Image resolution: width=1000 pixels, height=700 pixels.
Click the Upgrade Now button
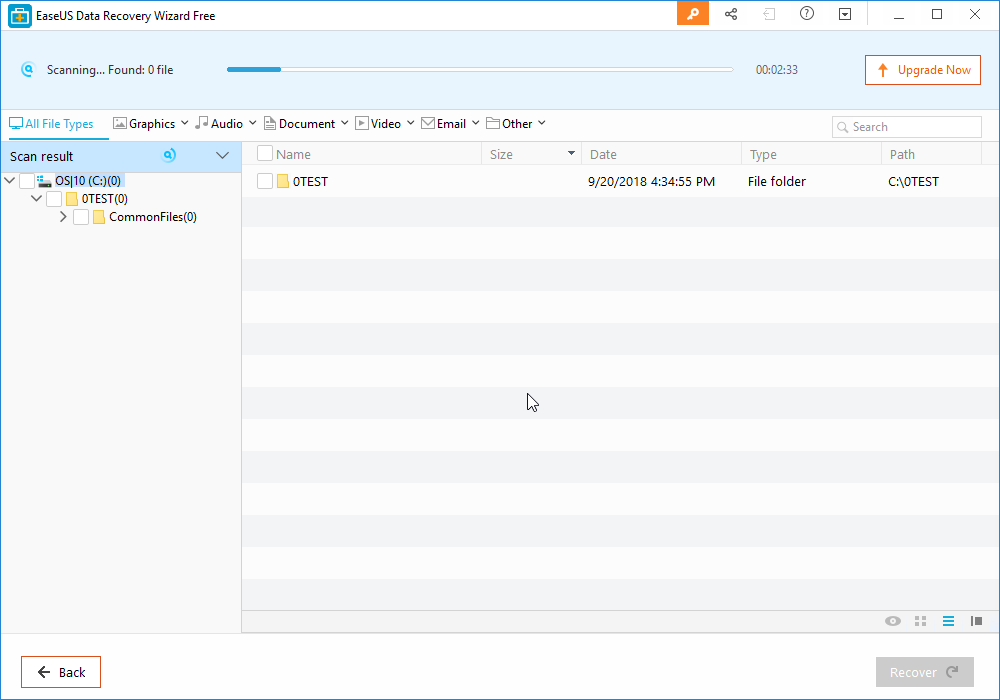click(x=923, y=70)
